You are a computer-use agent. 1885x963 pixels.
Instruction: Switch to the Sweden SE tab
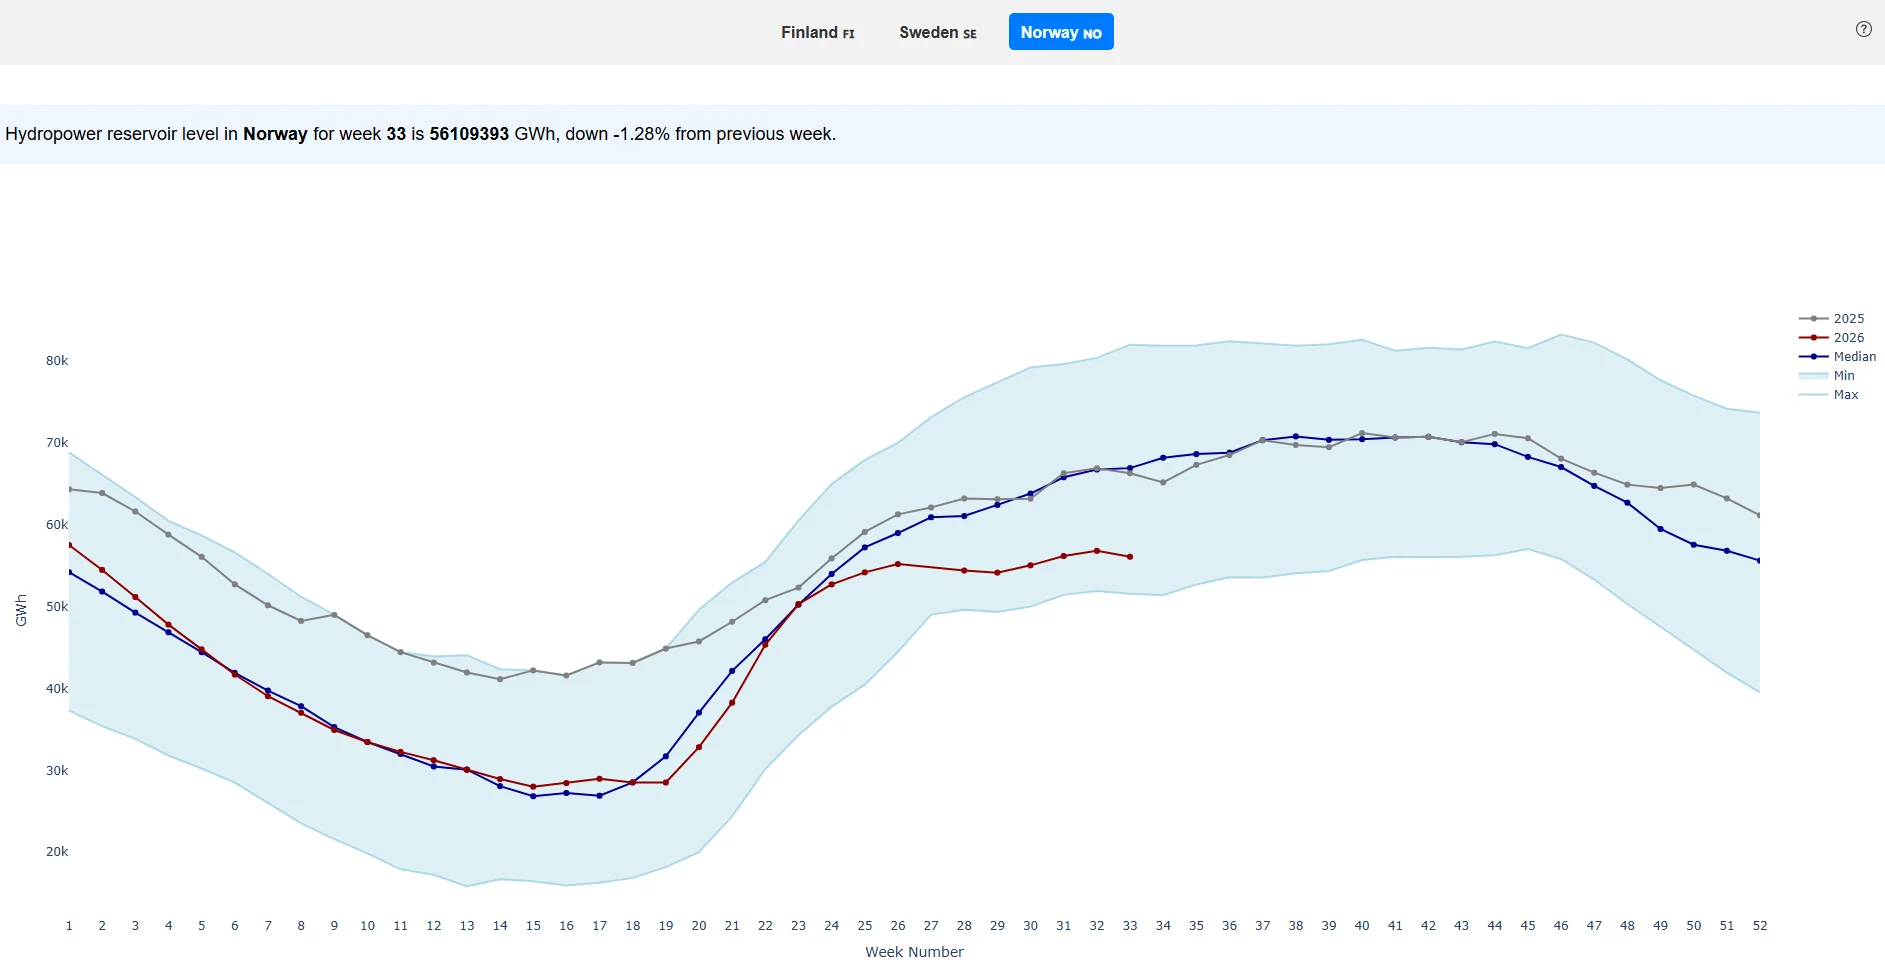938,32
